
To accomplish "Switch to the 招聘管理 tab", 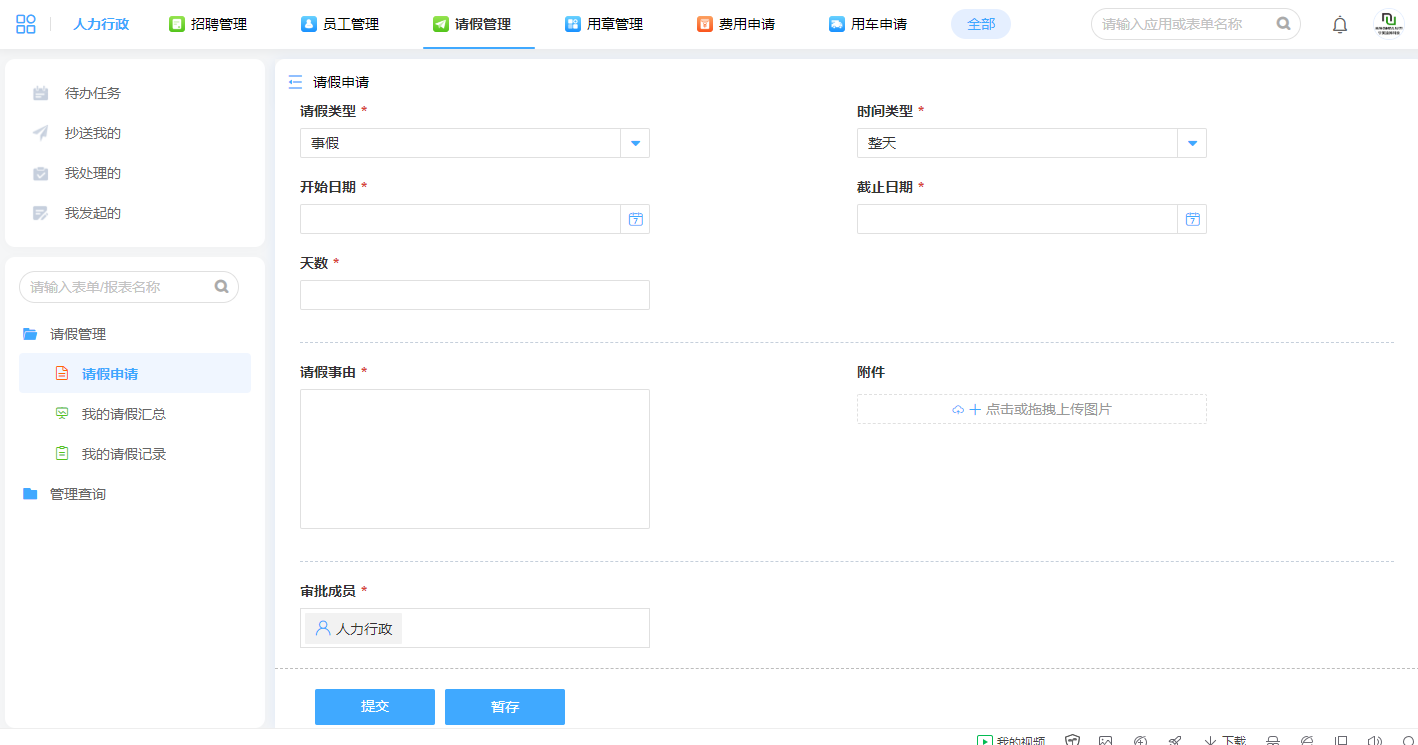I will [208, 24].
